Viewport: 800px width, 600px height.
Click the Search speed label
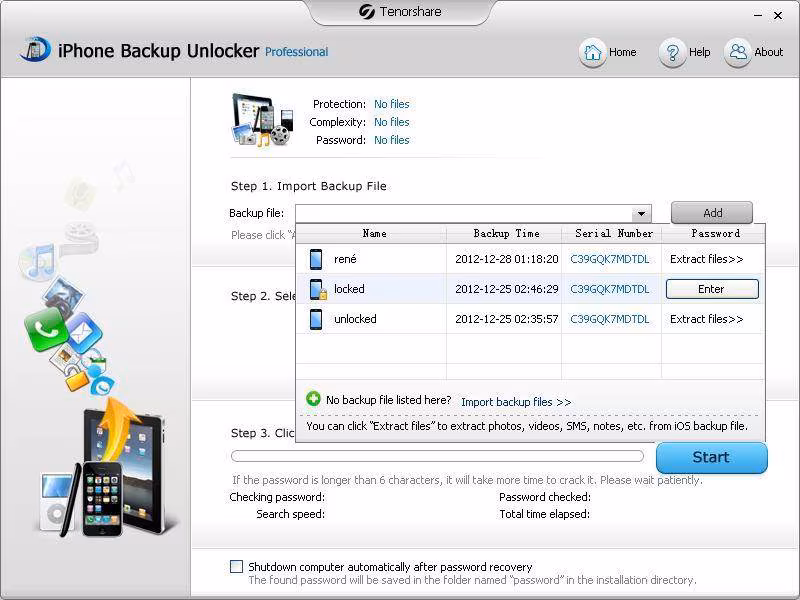click(290, 514)
